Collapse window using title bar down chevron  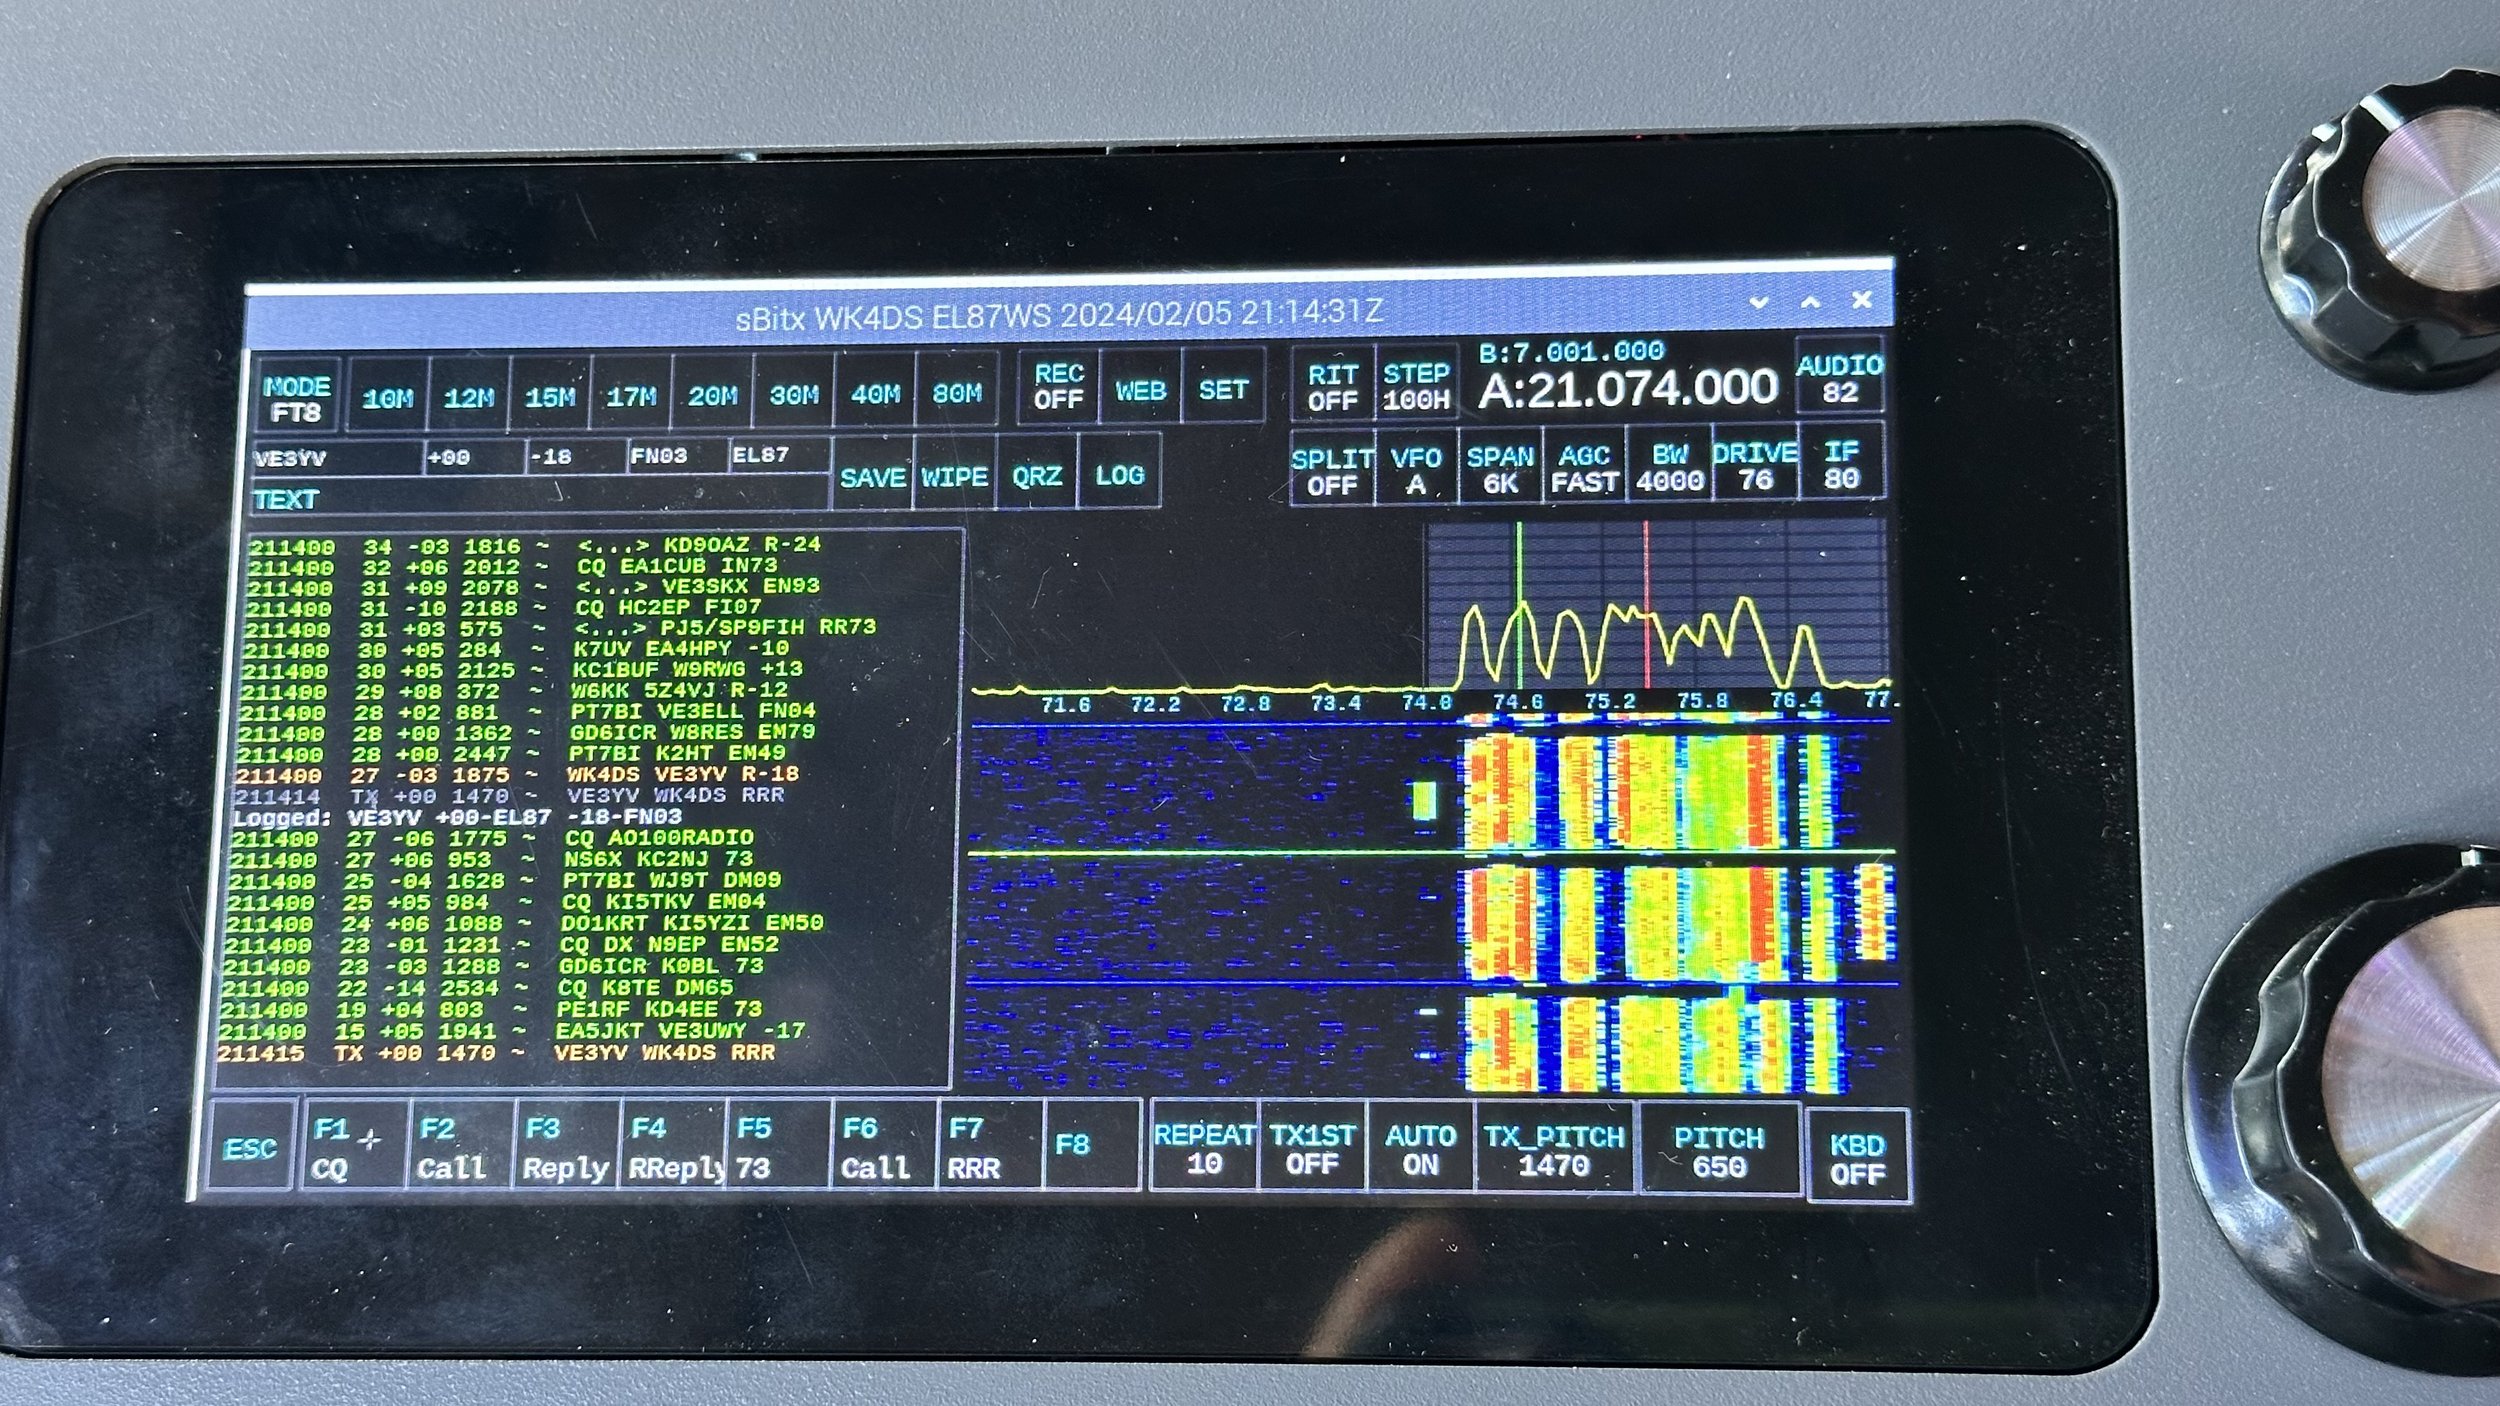click(1759, 302)
